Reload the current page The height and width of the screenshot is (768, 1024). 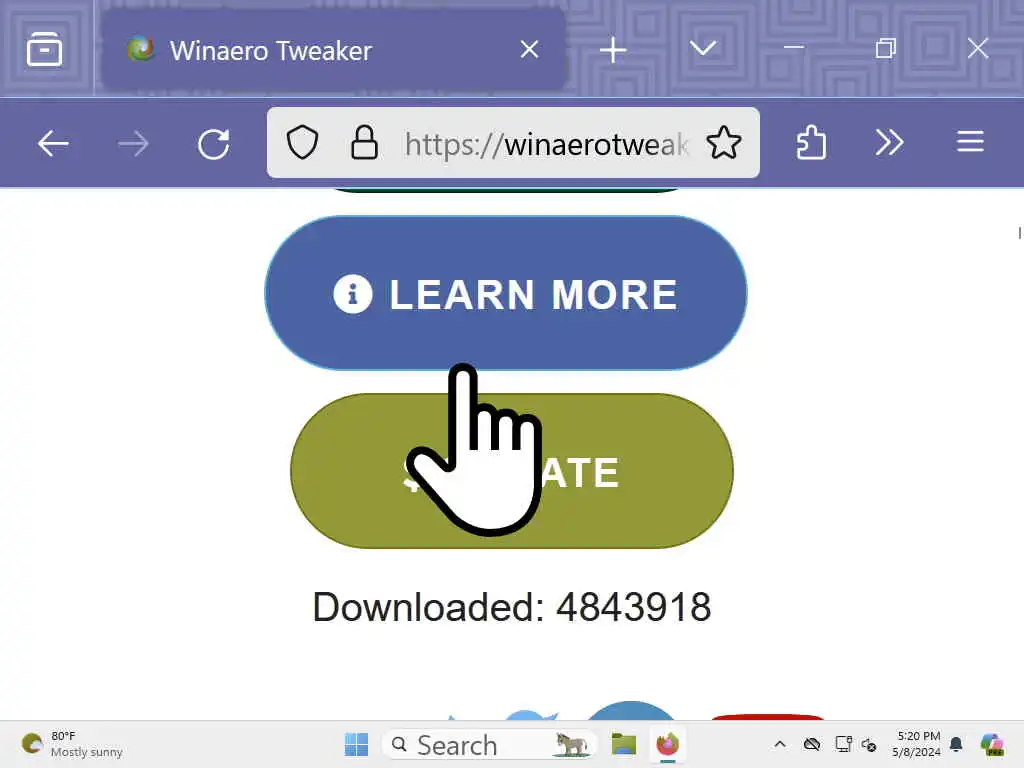214,144
